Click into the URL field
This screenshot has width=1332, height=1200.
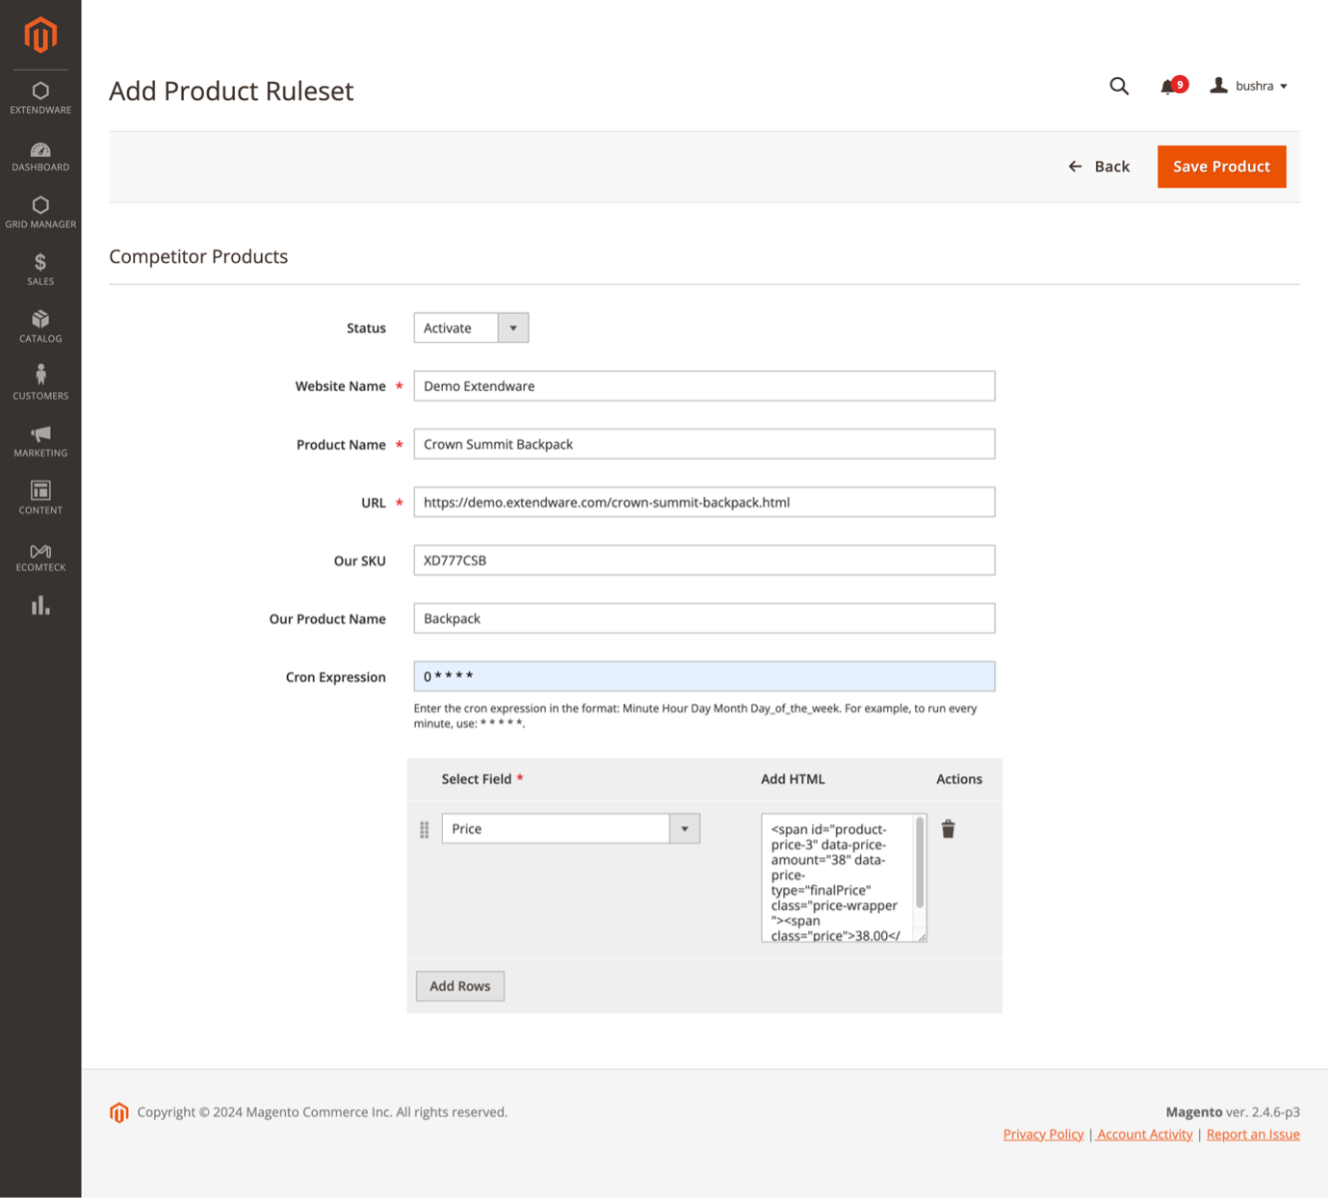click(x=706, y=503)
